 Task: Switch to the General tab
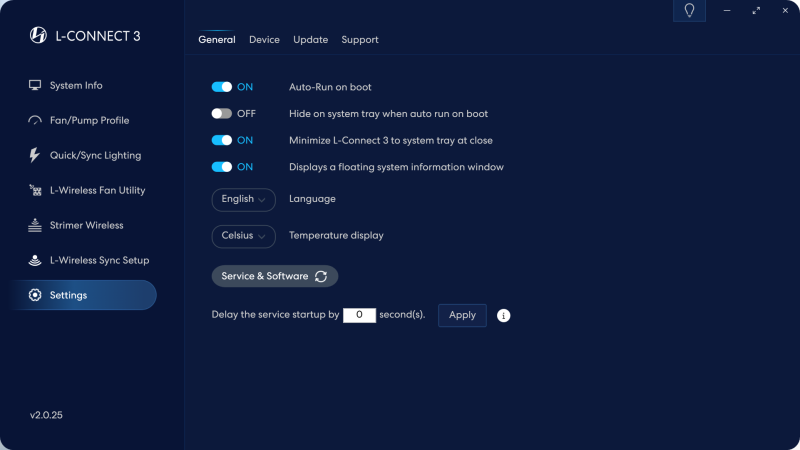point(217,39)
